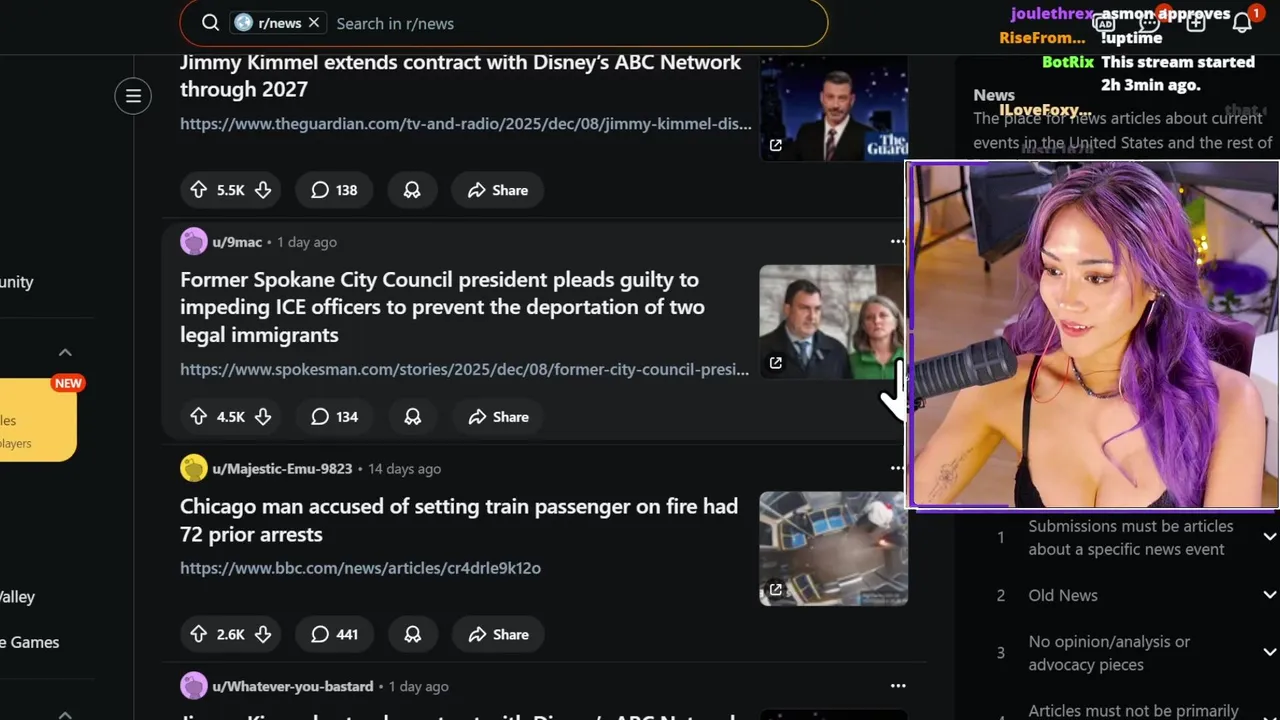
Task: Open spokesman.com article link
Action: pyautogui.click(x=464, y=369)
